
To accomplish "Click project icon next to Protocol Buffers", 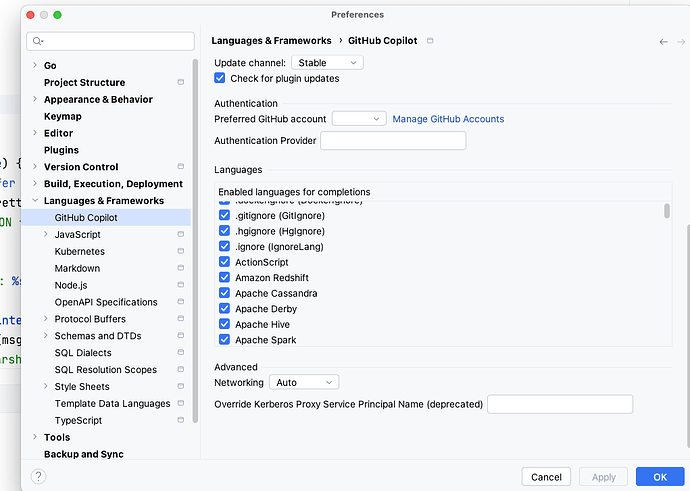I will (x=180, y=319).
